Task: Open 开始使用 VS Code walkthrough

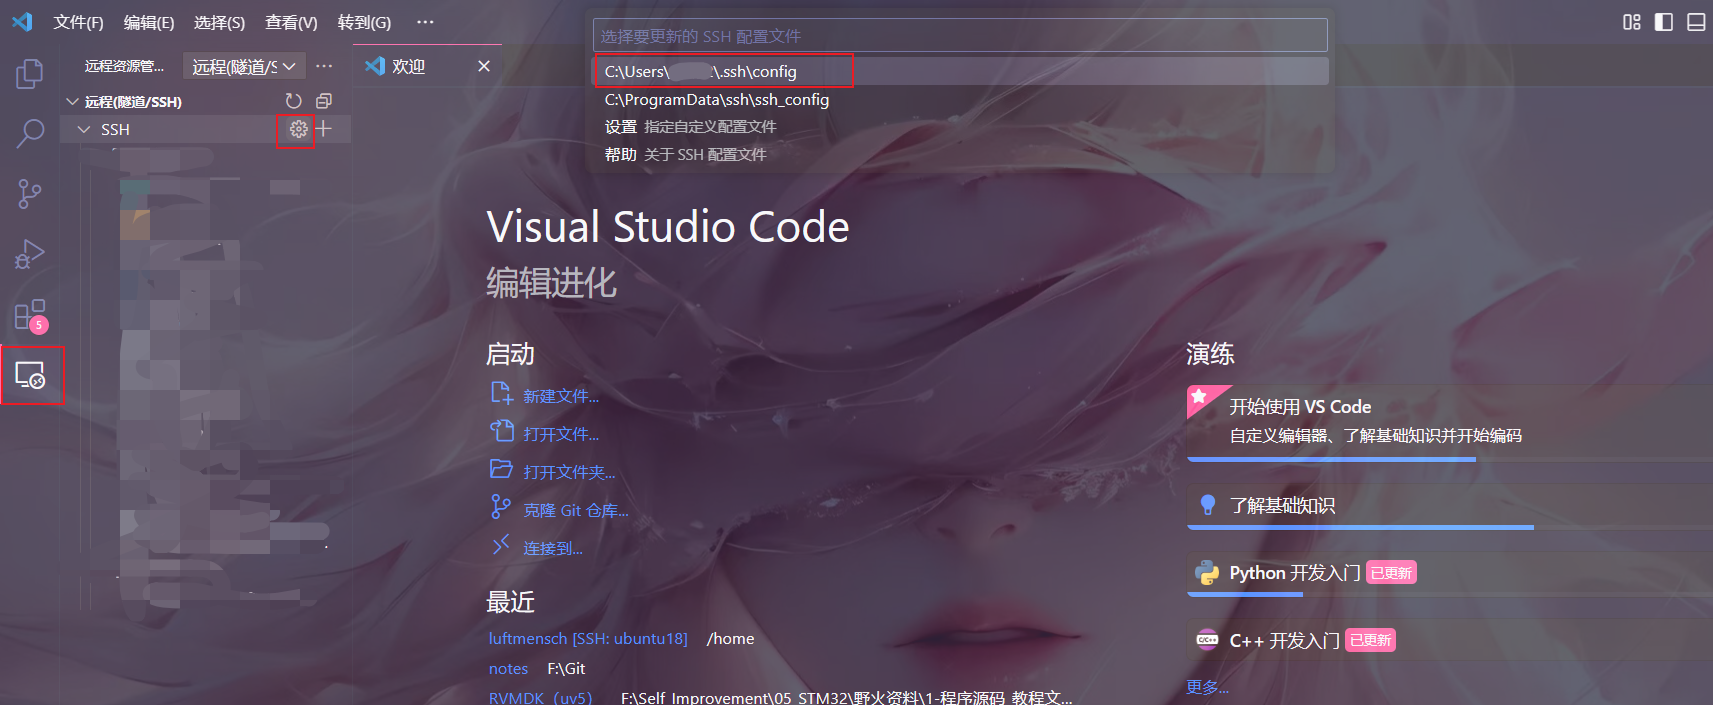Action: (1450, 422)
